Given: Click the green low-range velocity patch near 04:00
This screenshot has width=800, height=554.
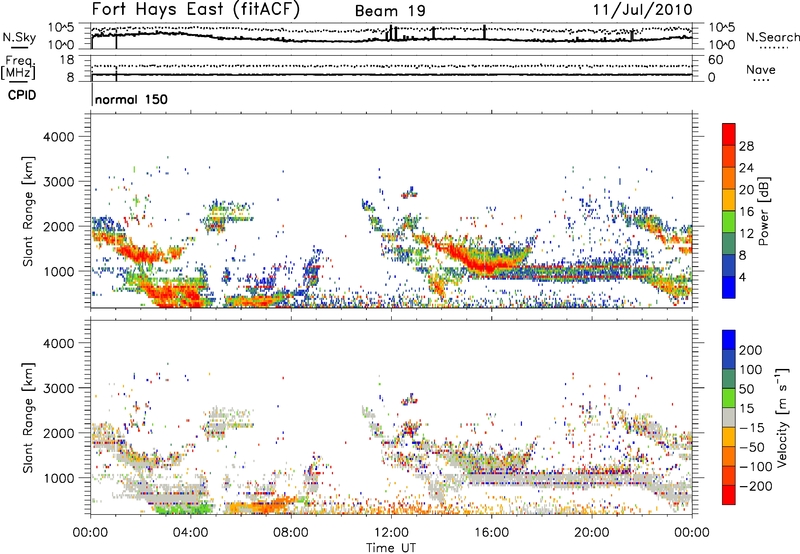Looking at the screenshot, I should pyautogui.click(x=183, y=508).
